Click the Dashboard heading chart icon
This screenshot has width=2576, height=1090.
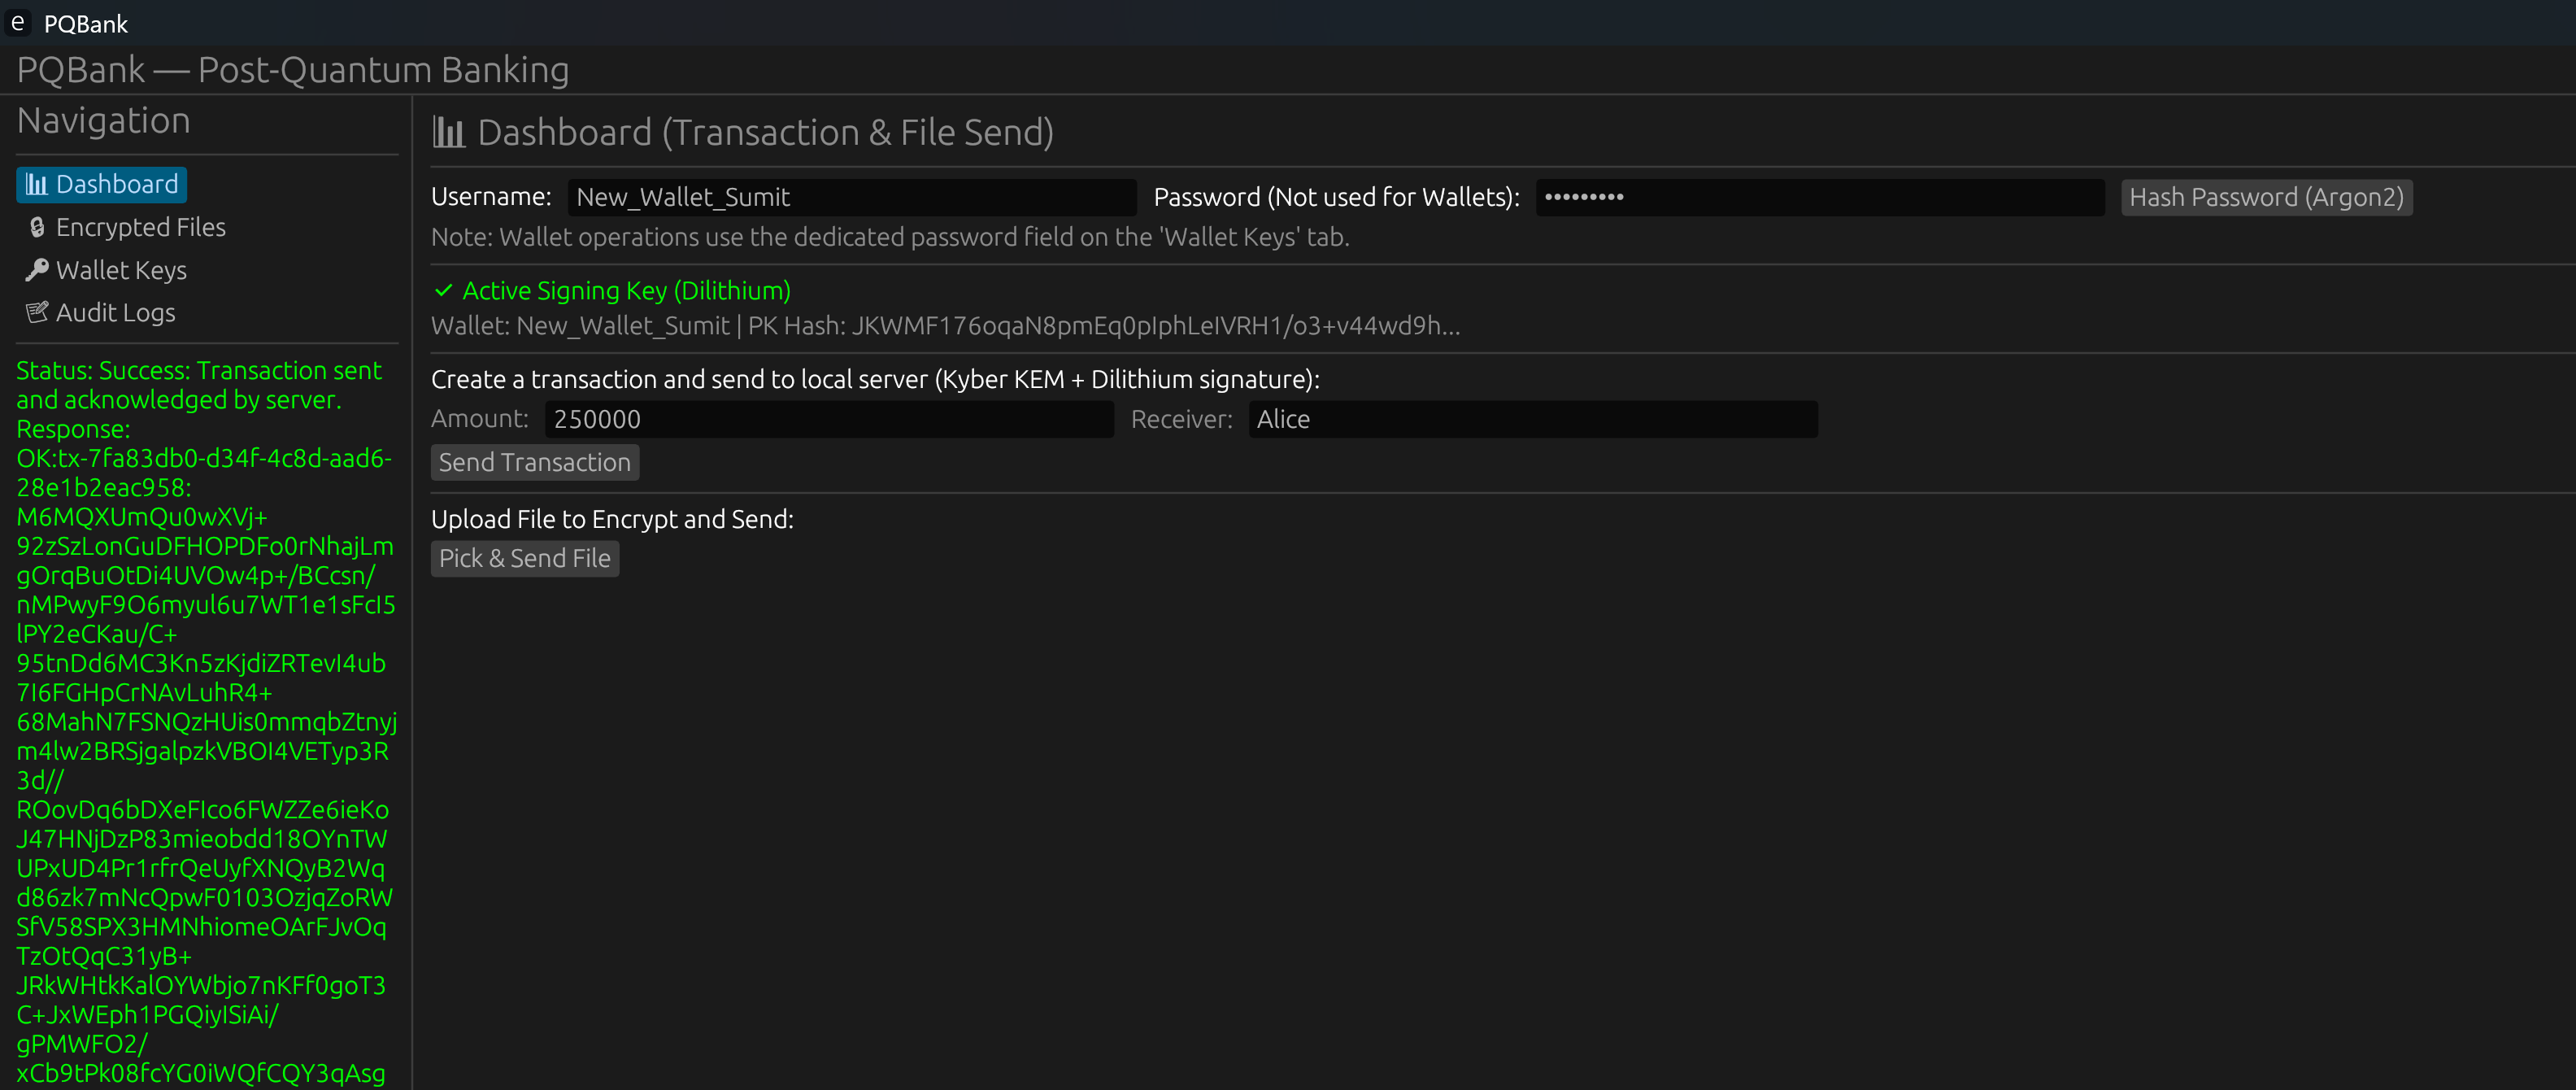pyautogui.click(x=448, y=133)
